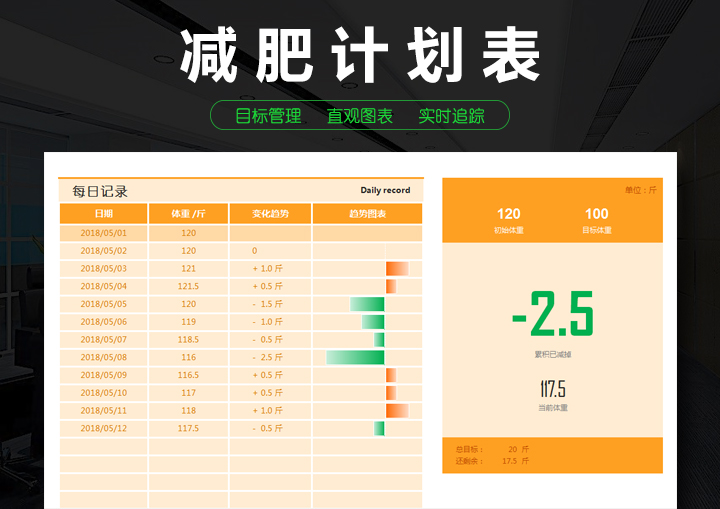Click the 目标管理 label in green banner

pos(268,116)
